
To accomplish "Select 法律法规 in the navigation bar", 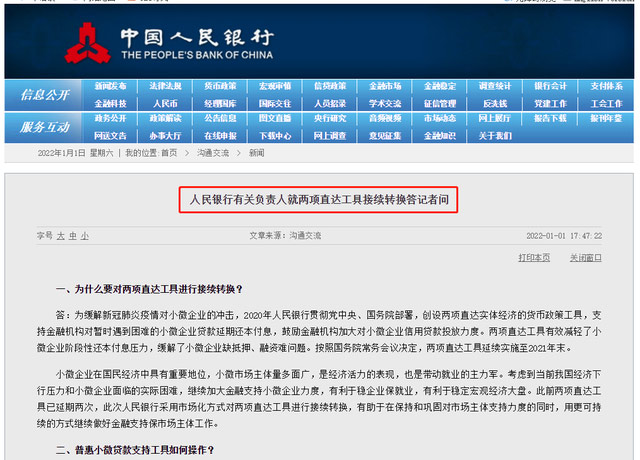I will point(165,87).
